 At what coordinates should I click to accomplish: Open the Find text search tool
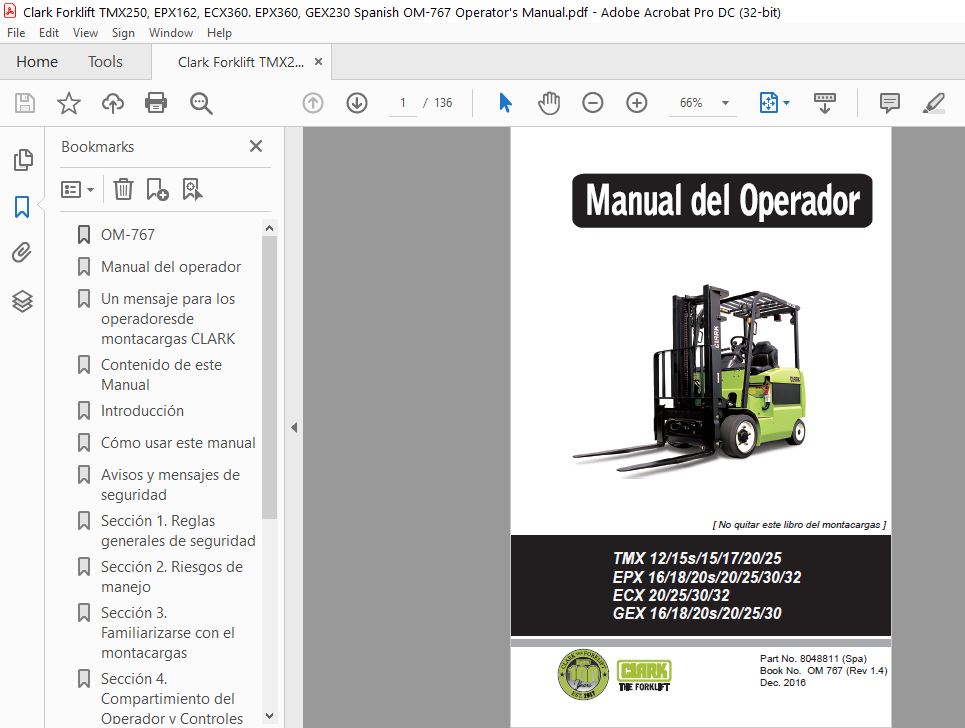click(201, 103)
